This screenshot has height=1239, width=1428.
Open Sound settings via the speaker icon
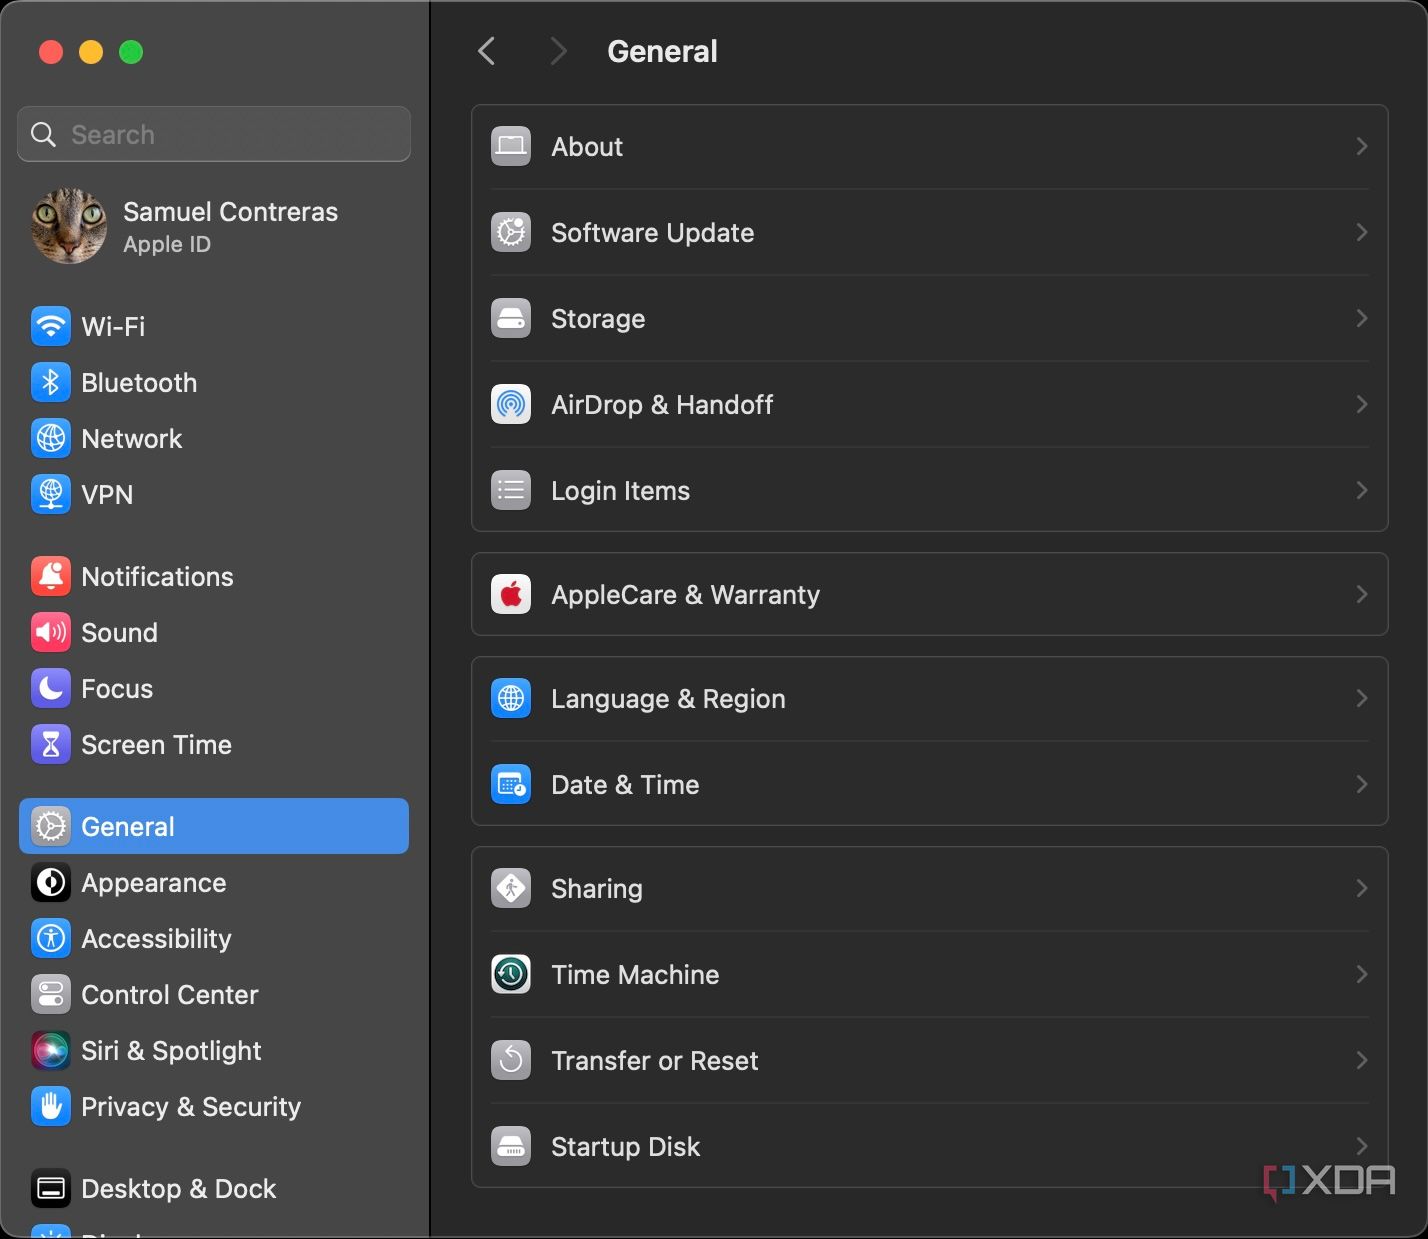coord(50,632)
